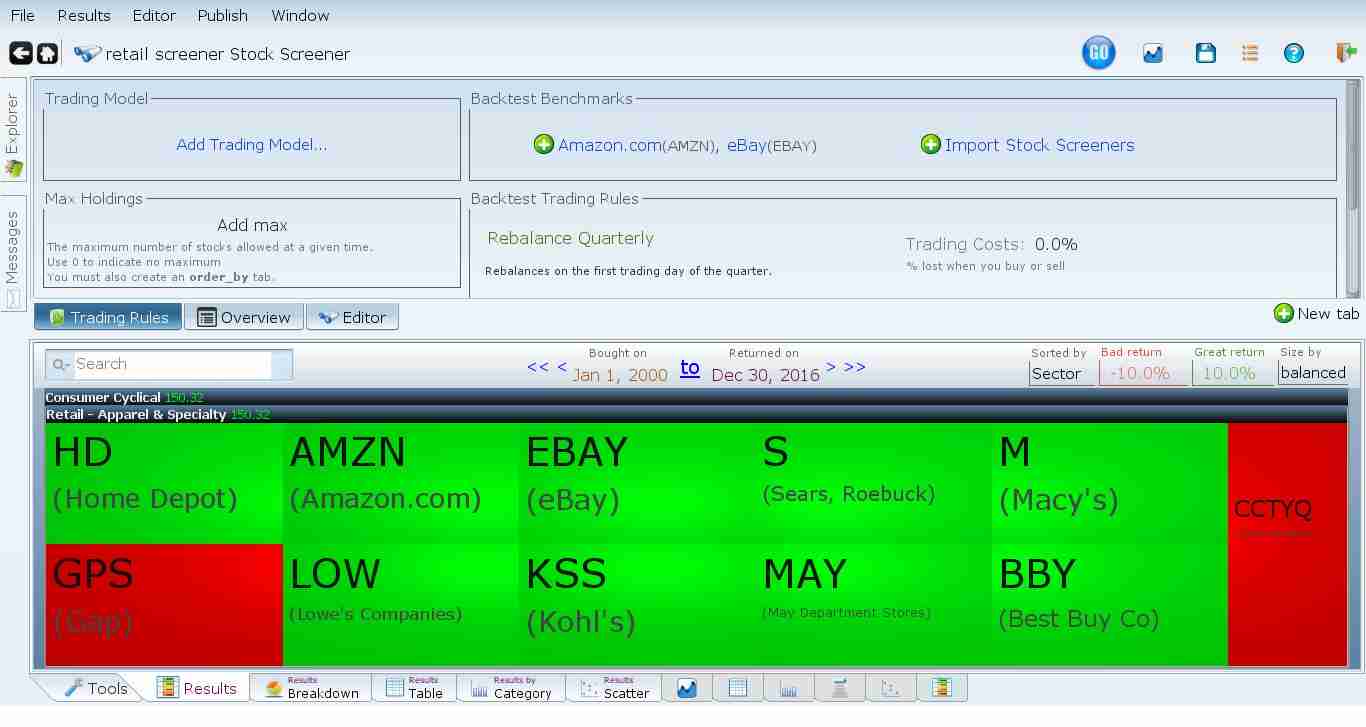Click the Returned on date Dec 30, 2016
The image size is (1366, 727).
[x=765, y=375]
